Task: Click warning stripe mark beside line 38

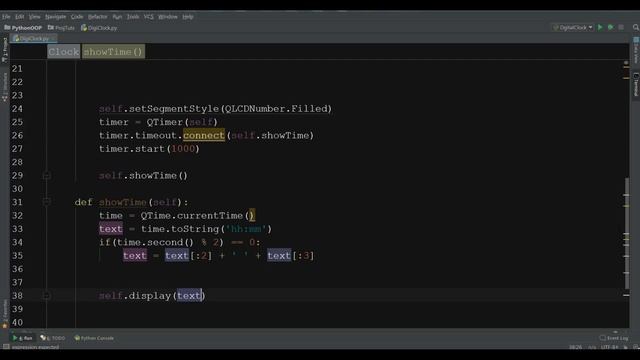Action: coord(626,295)
